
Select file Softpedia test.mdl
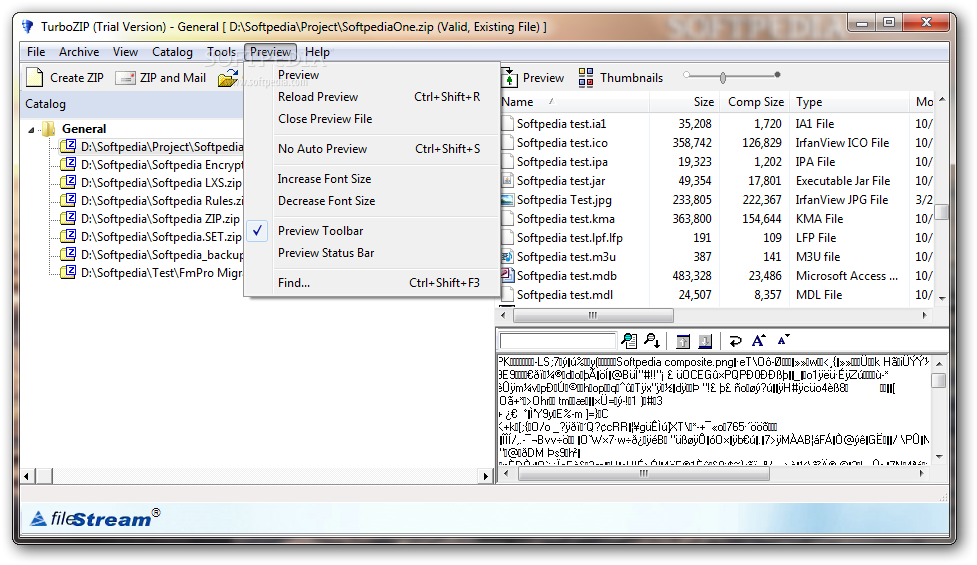565,295
